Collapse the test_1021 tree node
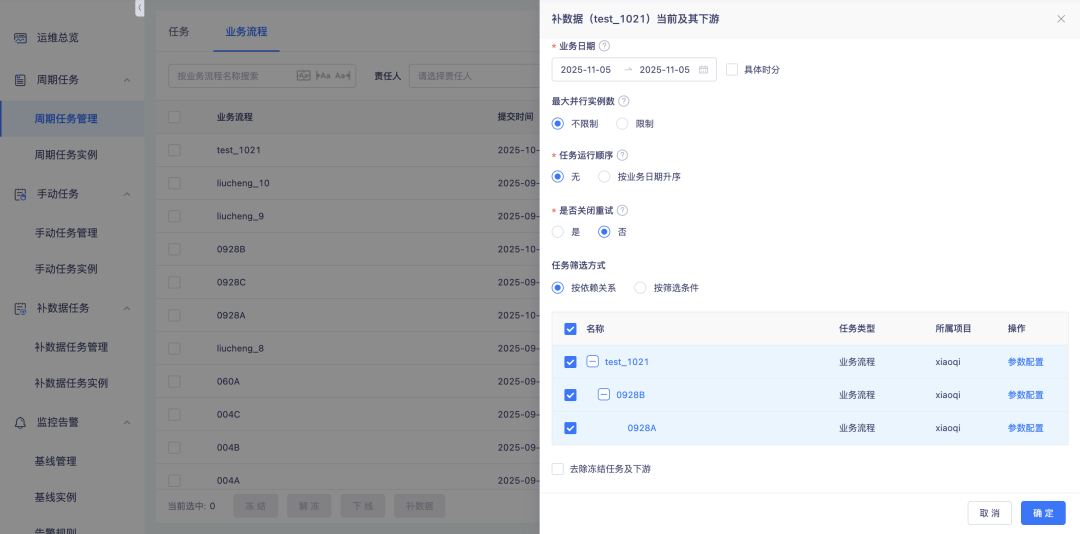 (x=592, y=361)
